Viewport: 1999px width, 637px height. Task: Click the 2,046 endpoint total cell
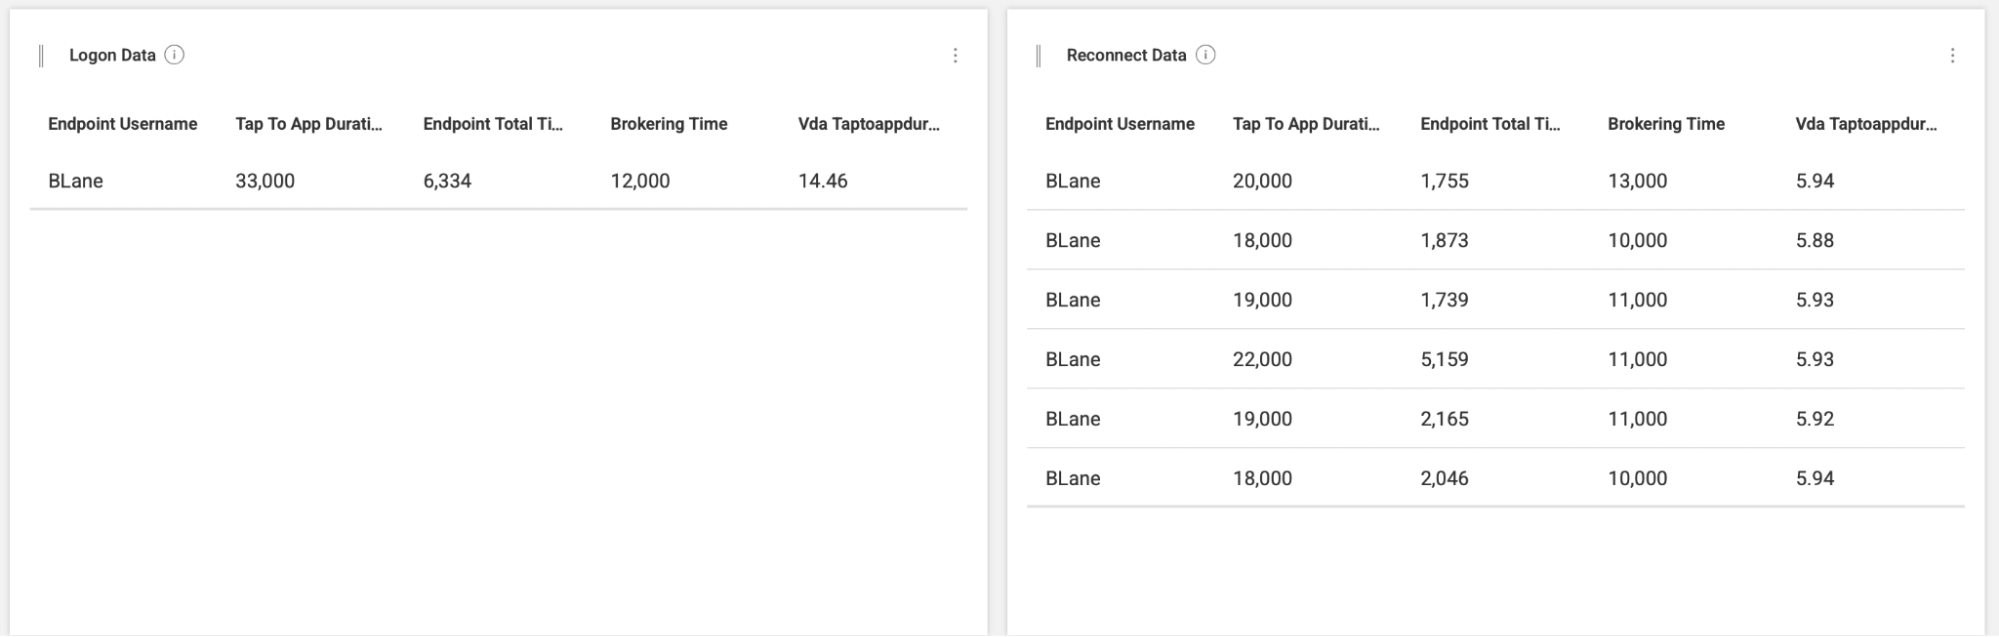1445,478
